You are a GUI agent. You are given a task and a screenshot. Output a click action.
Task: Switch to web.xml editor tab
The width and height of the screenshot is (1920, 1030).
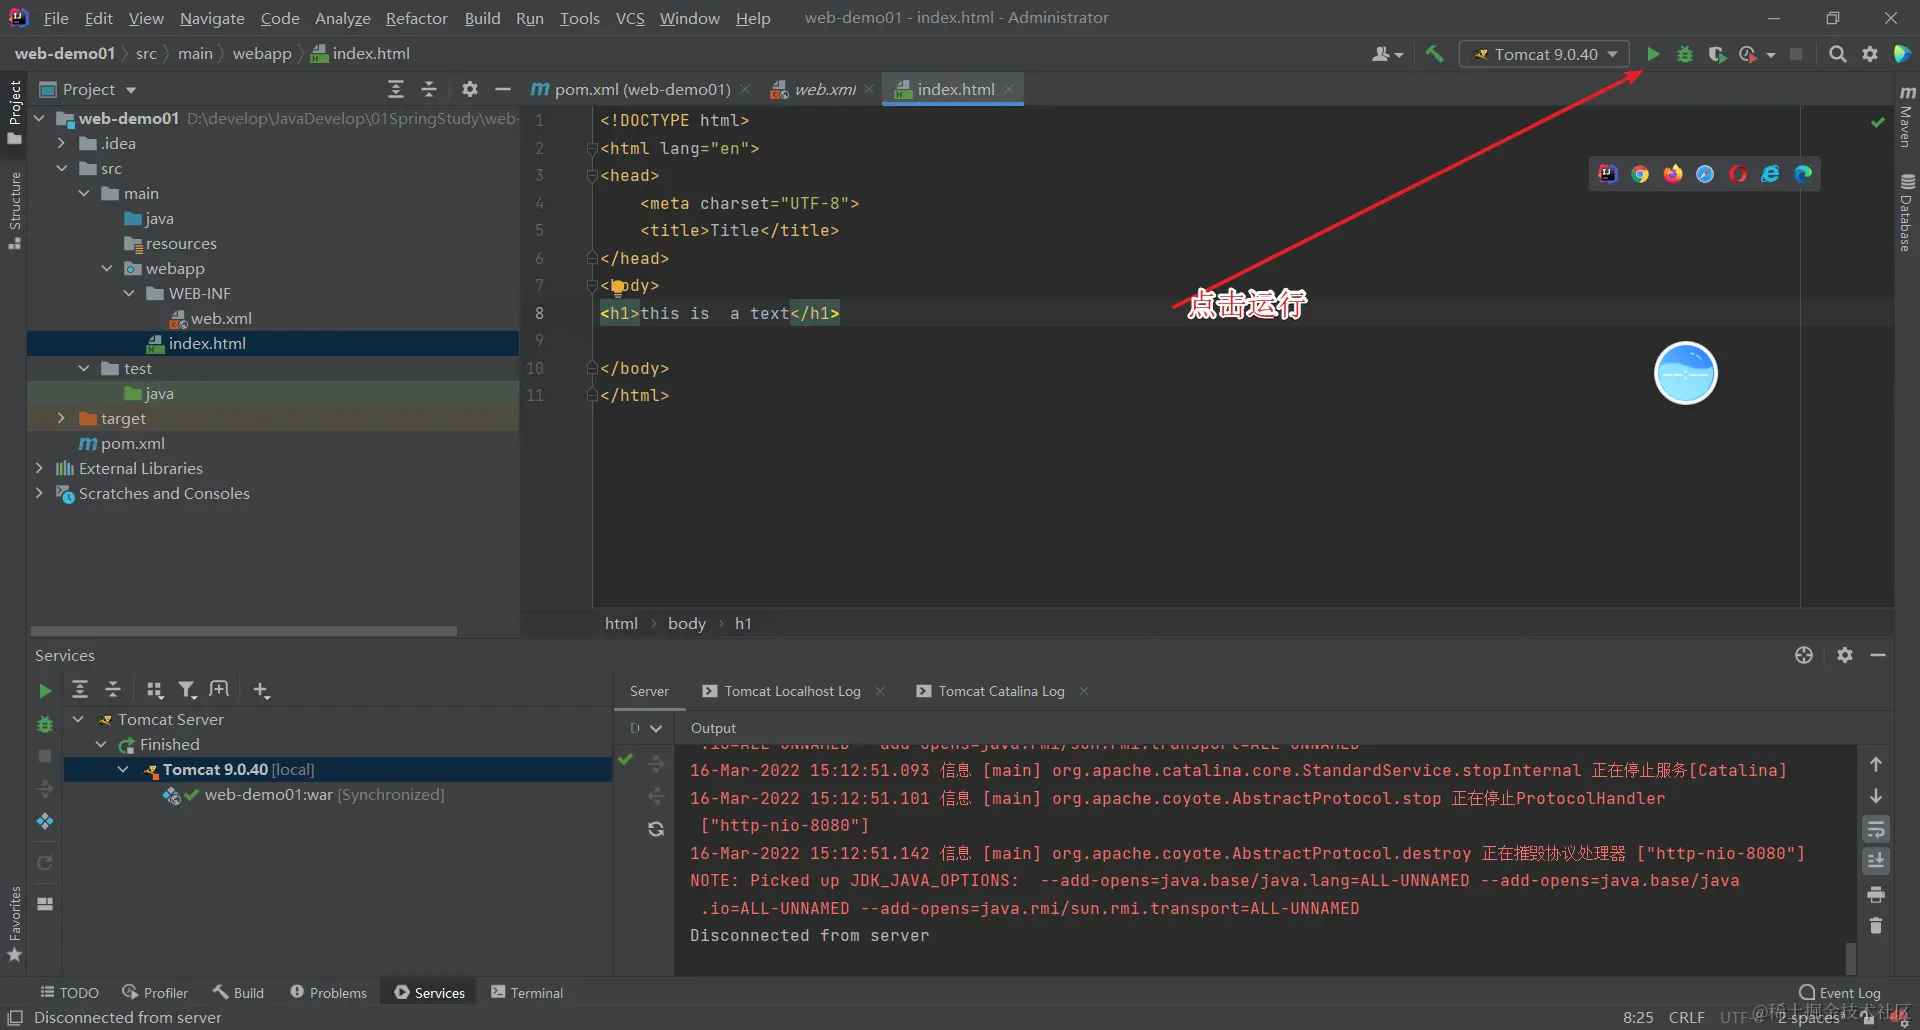click(823, 89)
